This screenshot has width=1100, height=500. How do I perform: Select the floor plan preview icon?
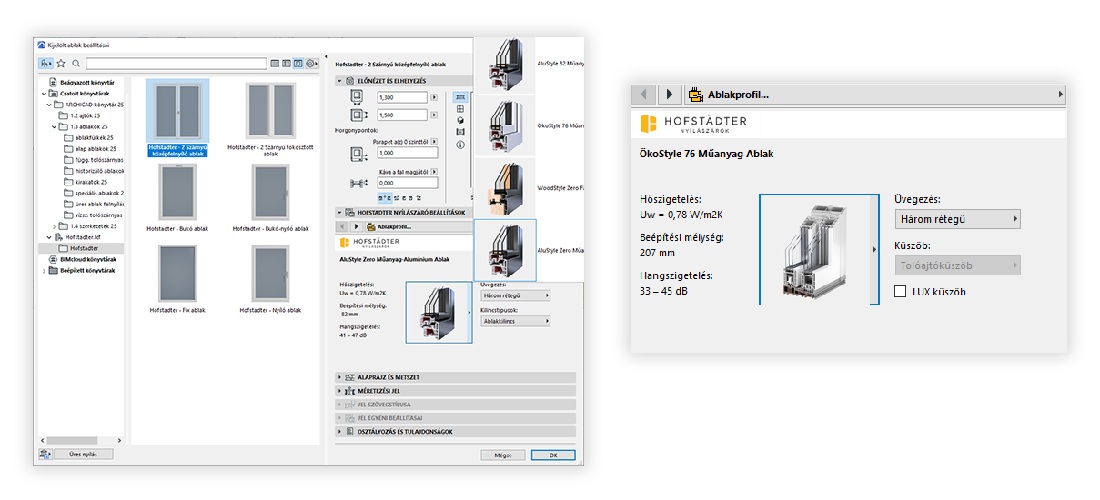click(x=460, y=97)
